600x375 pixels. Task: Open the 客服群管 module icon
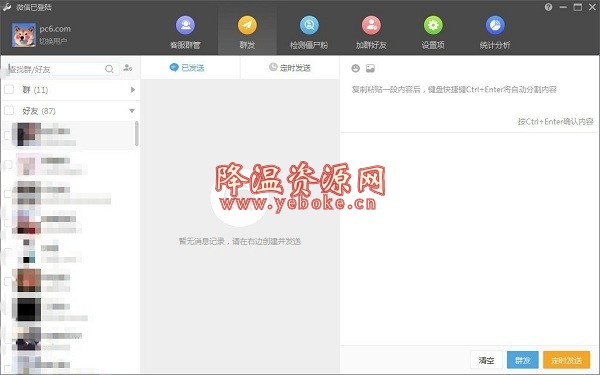click(186, 25)
